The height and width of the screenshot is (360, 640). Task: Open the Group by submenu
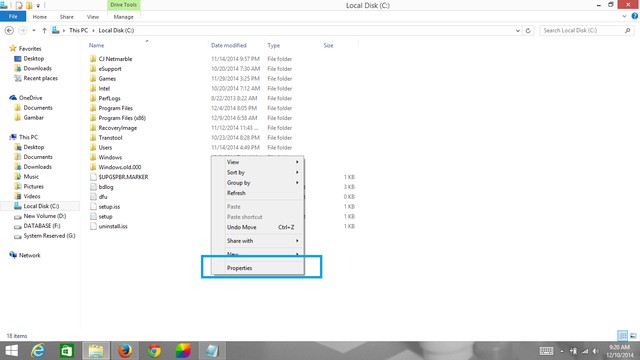(258, 182)
